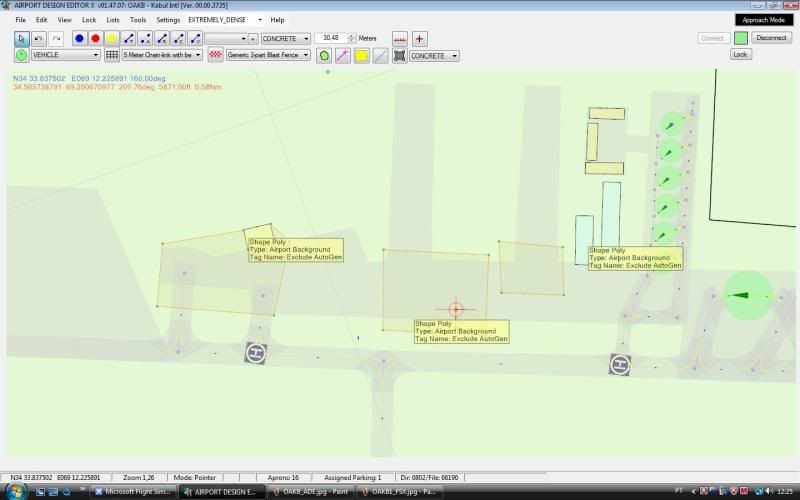
Task: Click the green connection status swatch
Action: click(741, 38)
